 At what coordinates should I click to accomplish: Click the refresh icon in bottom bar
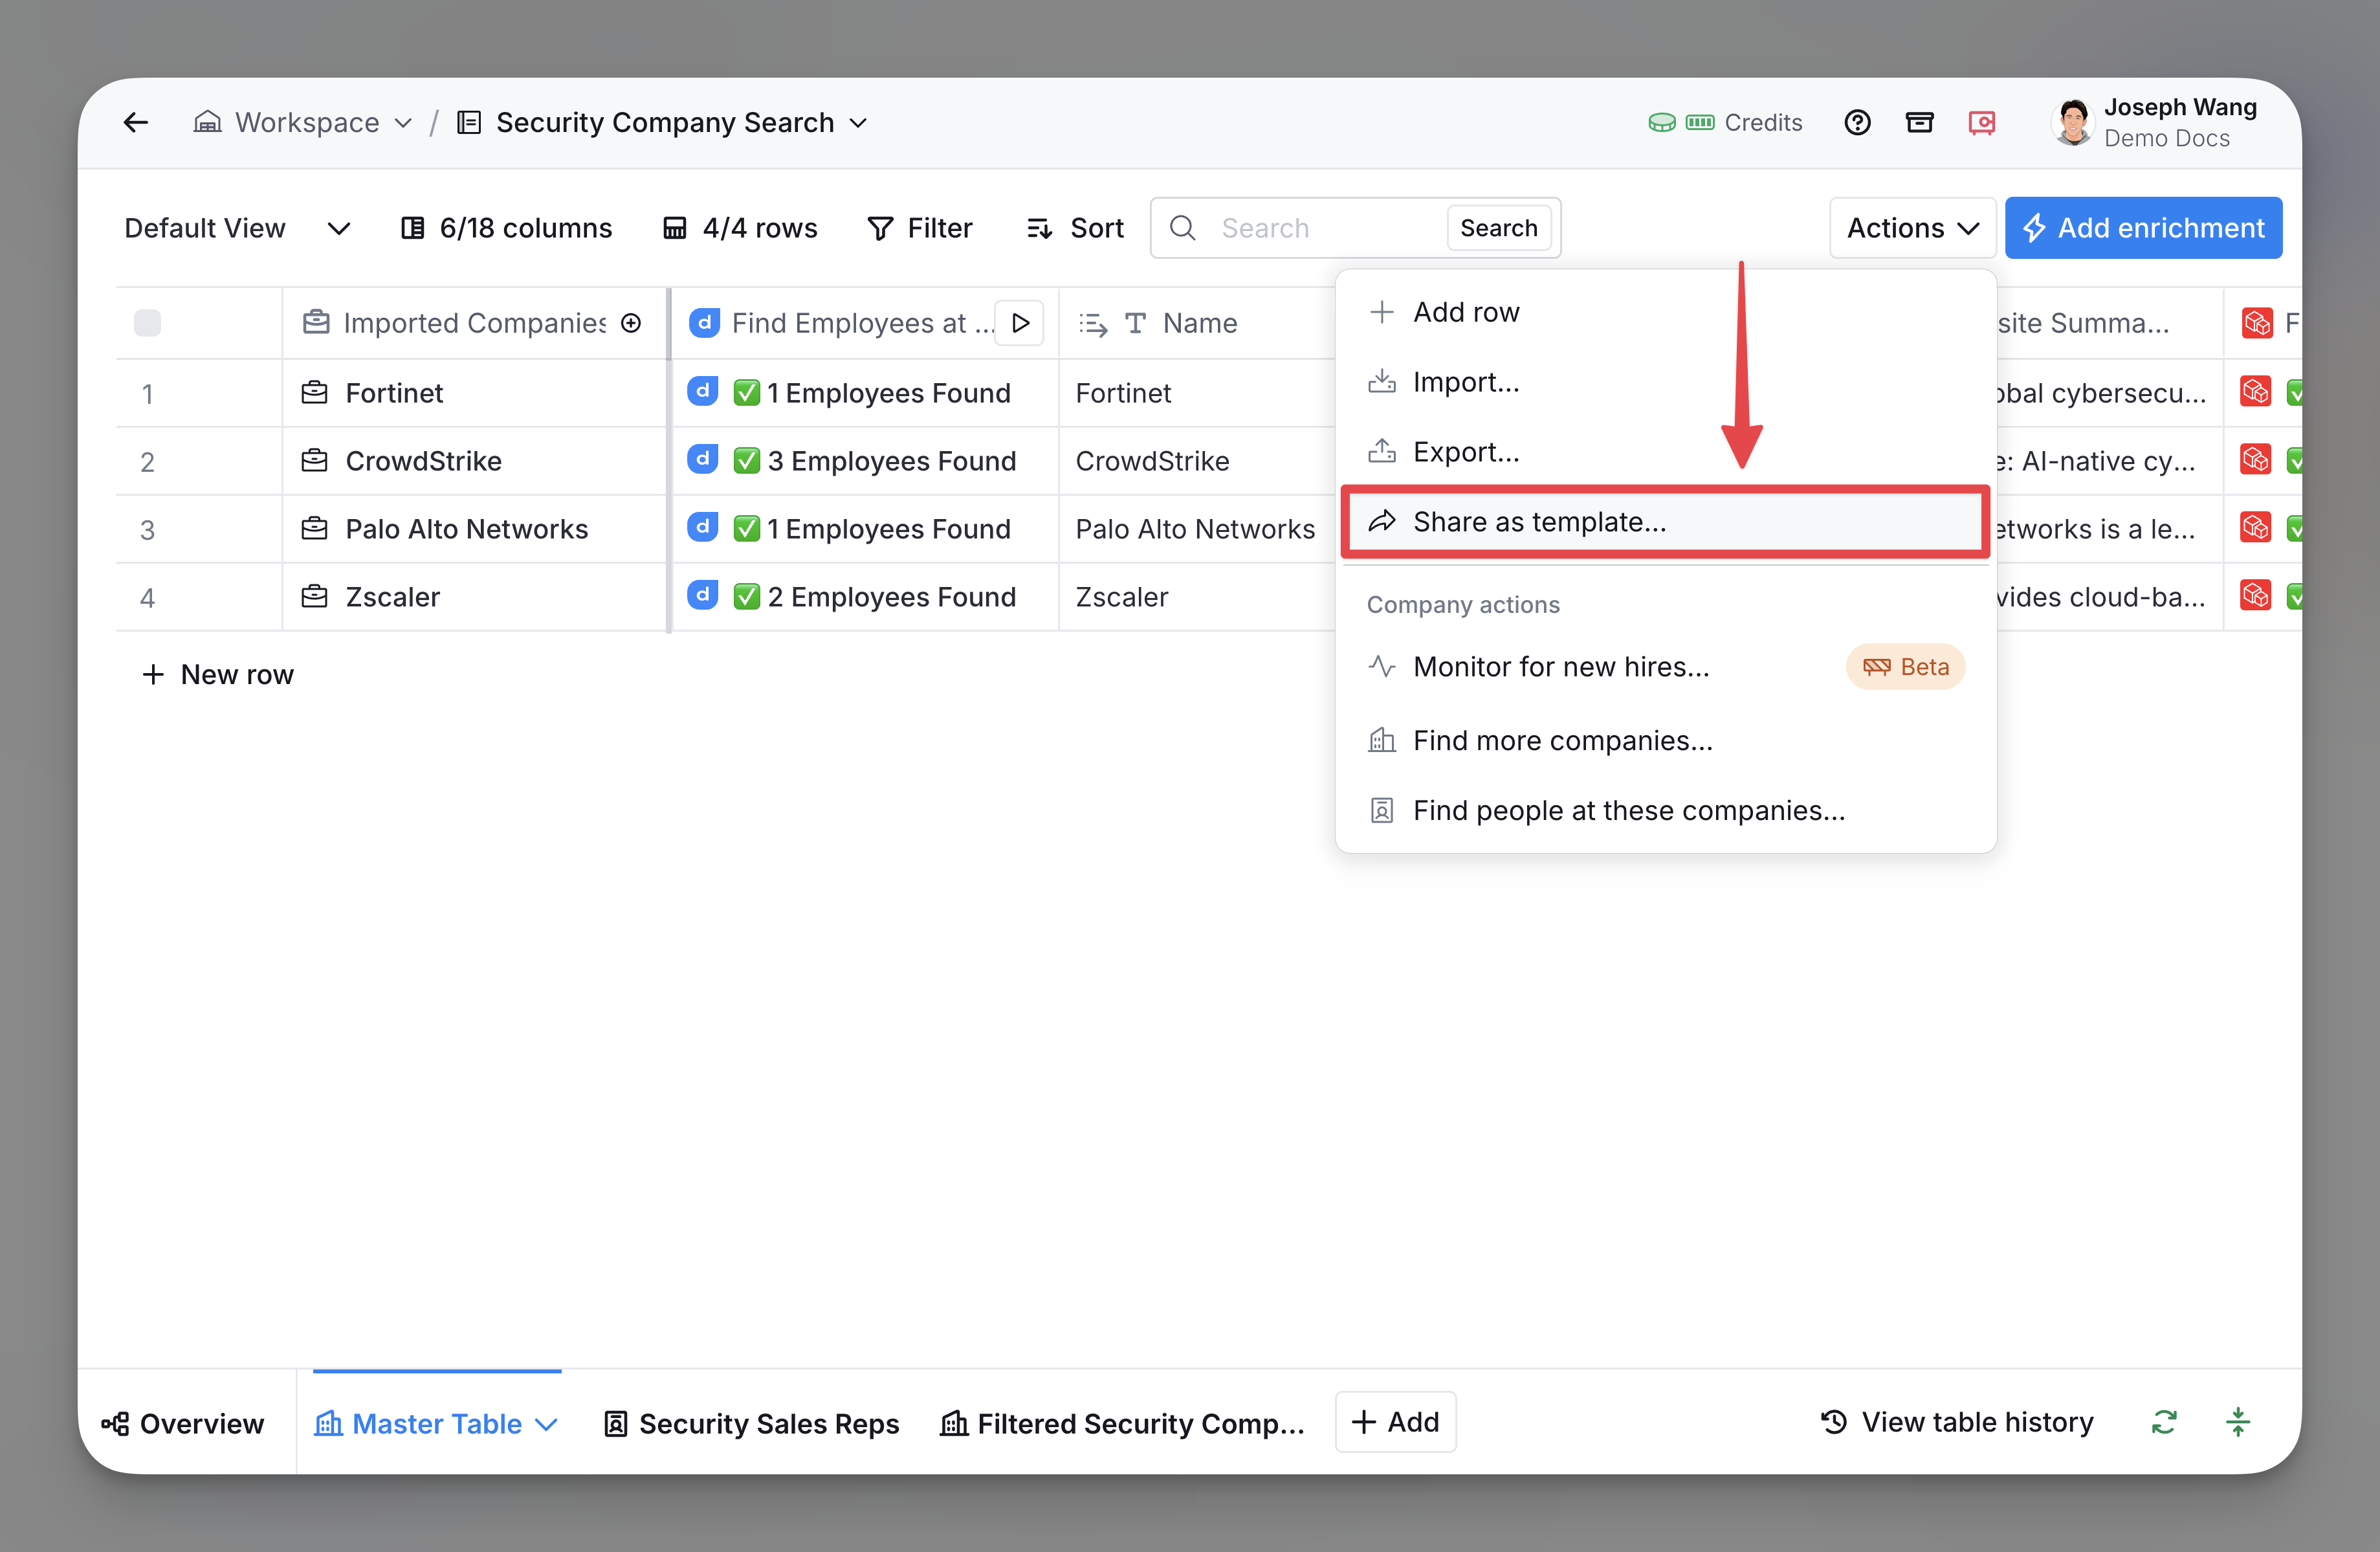[2164, 1421]
